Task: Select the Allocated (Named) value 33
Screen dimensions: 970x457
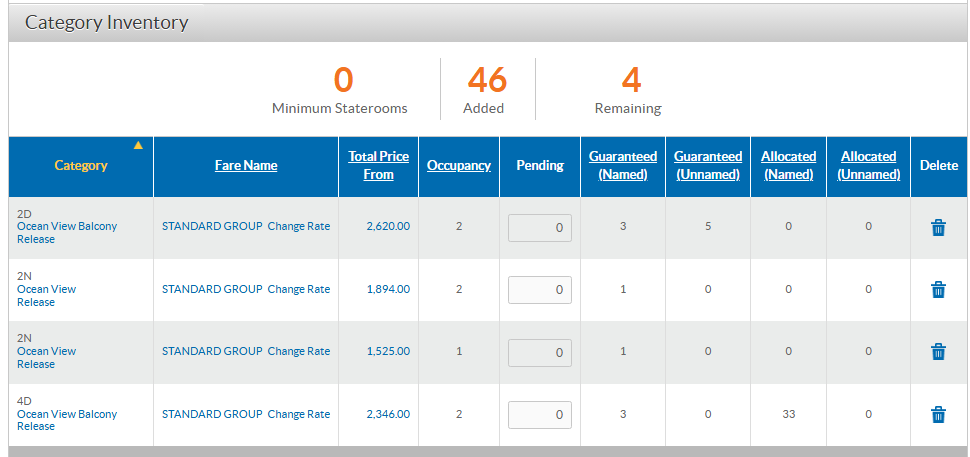Action: pos(788,414)
